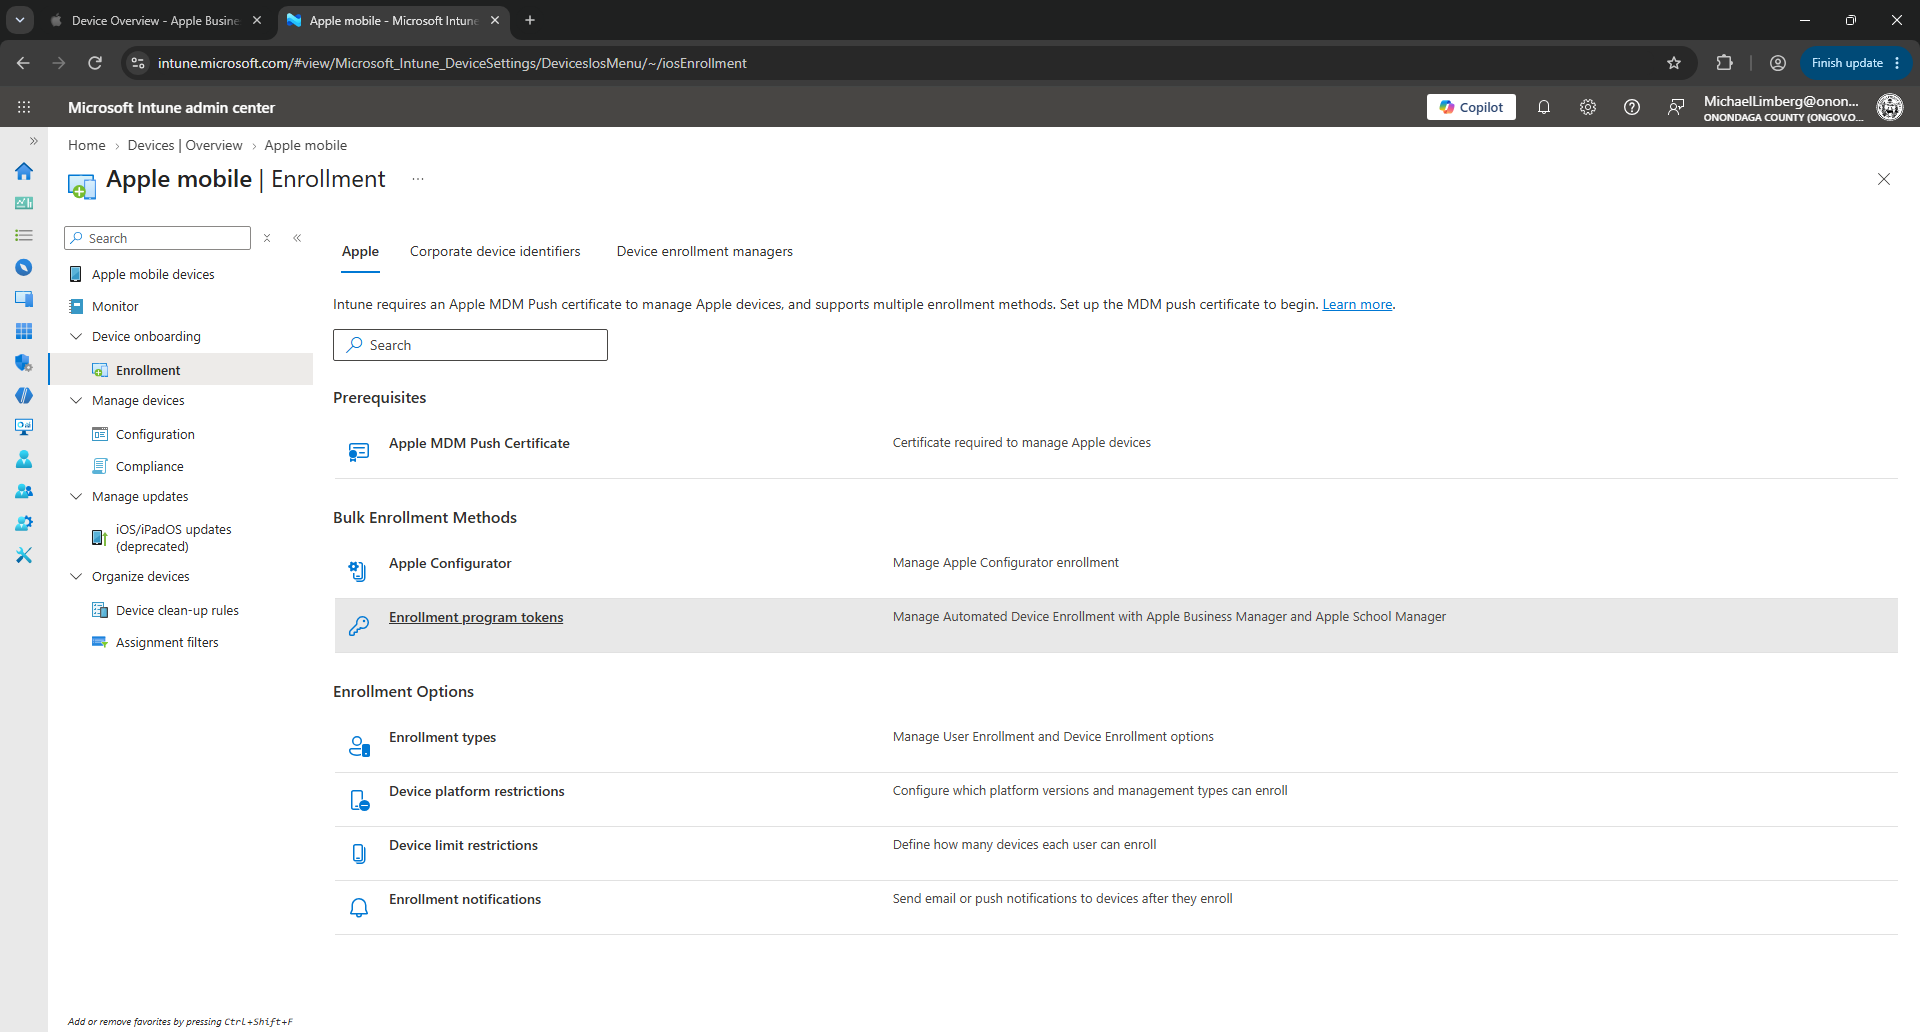Image resolution: width=1920 pixels, height=1032 pixels.
Task: Open Device clean-up rules item
Action: point(177,610)
